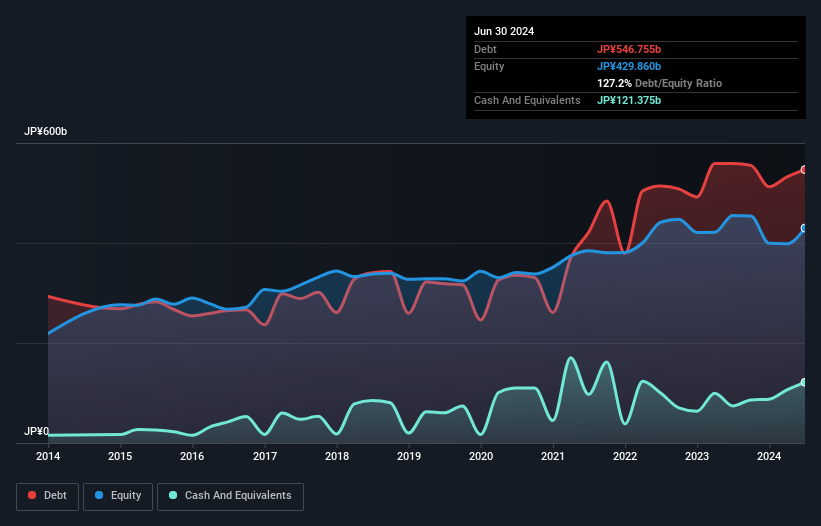The image size is (821, 526).
Task: Toggle the Debt legend button
Action: [x=48, y=496]
